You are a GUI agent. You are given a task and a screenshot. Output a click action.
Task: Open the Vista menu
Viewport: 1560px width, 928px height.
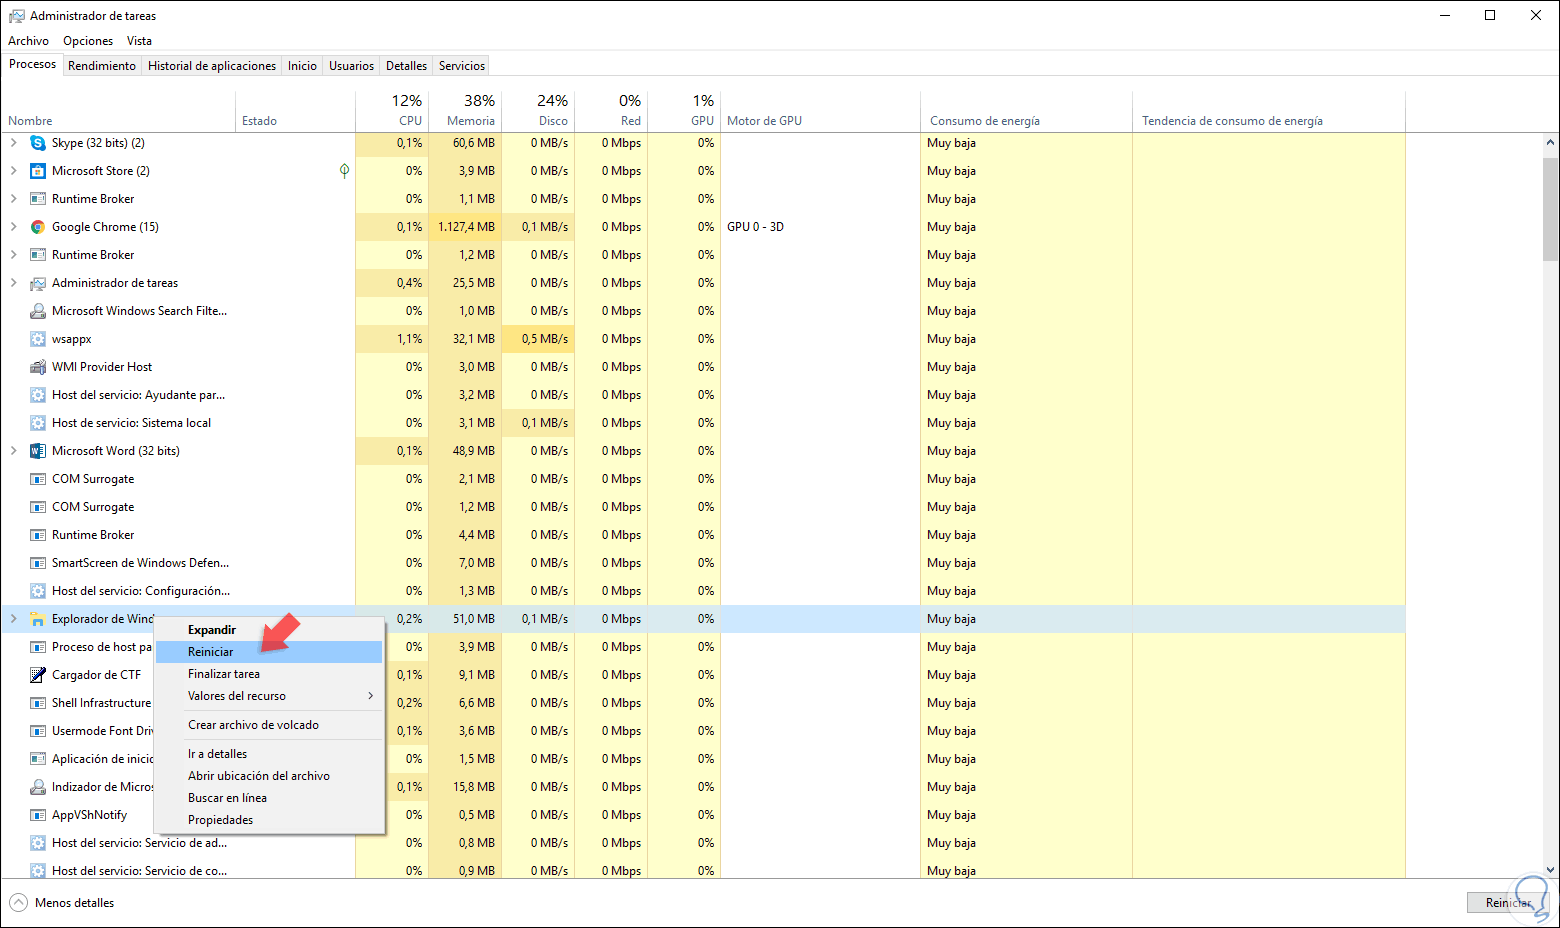click(x=139, y=41)
